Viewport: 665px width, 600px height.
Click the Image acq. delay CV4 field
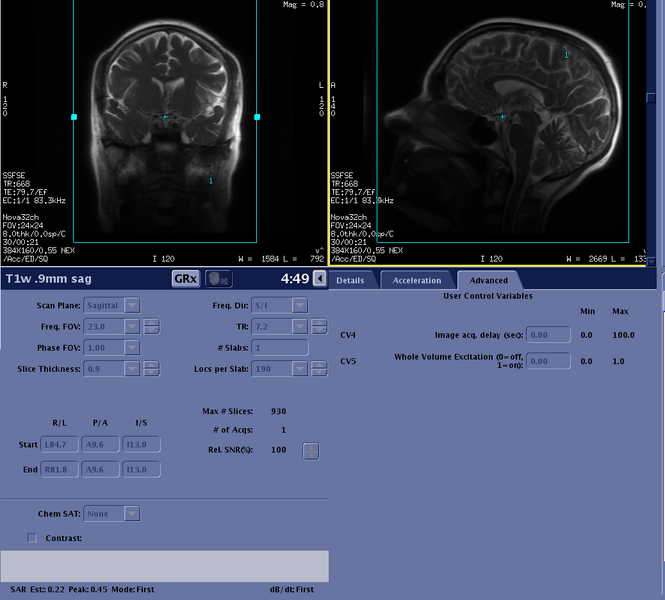click(x=548, y=335)
